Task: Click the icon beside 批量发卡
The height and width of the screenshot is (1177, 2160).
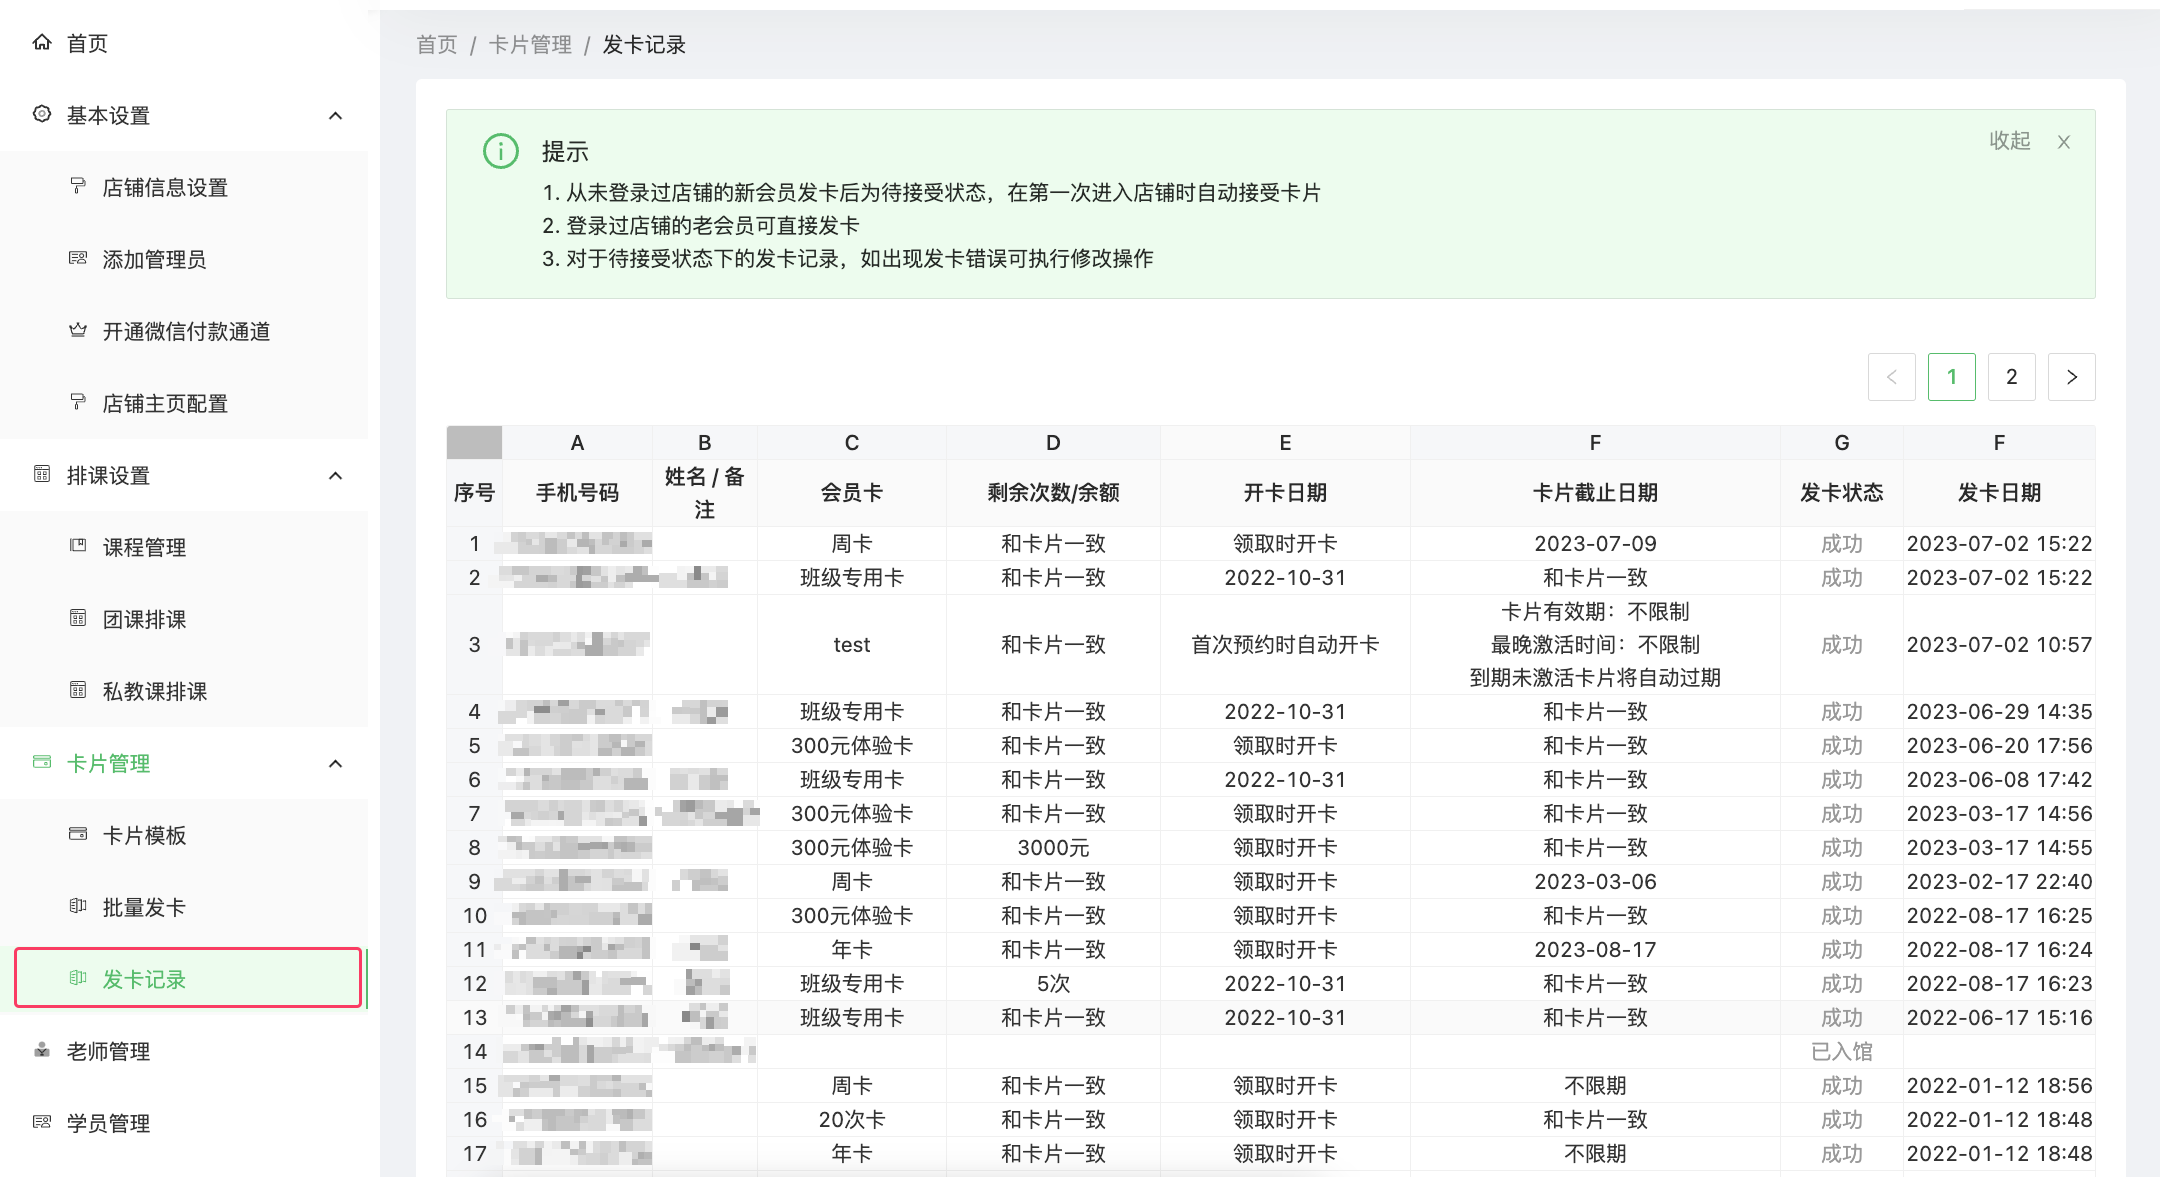Action: point(78,906)
